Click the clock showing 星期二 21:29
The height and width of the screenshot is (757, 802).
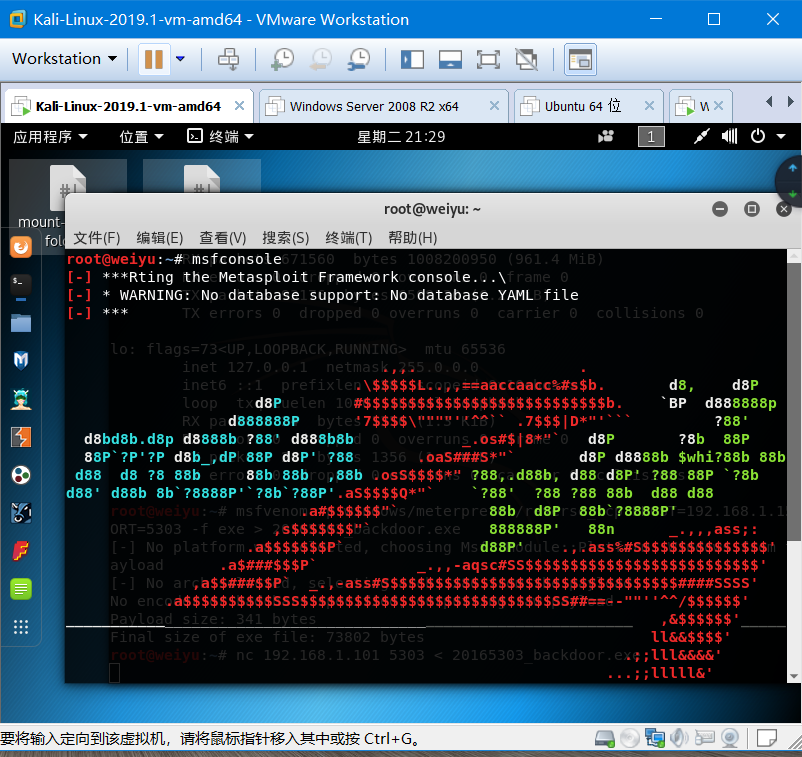(401, 137)
